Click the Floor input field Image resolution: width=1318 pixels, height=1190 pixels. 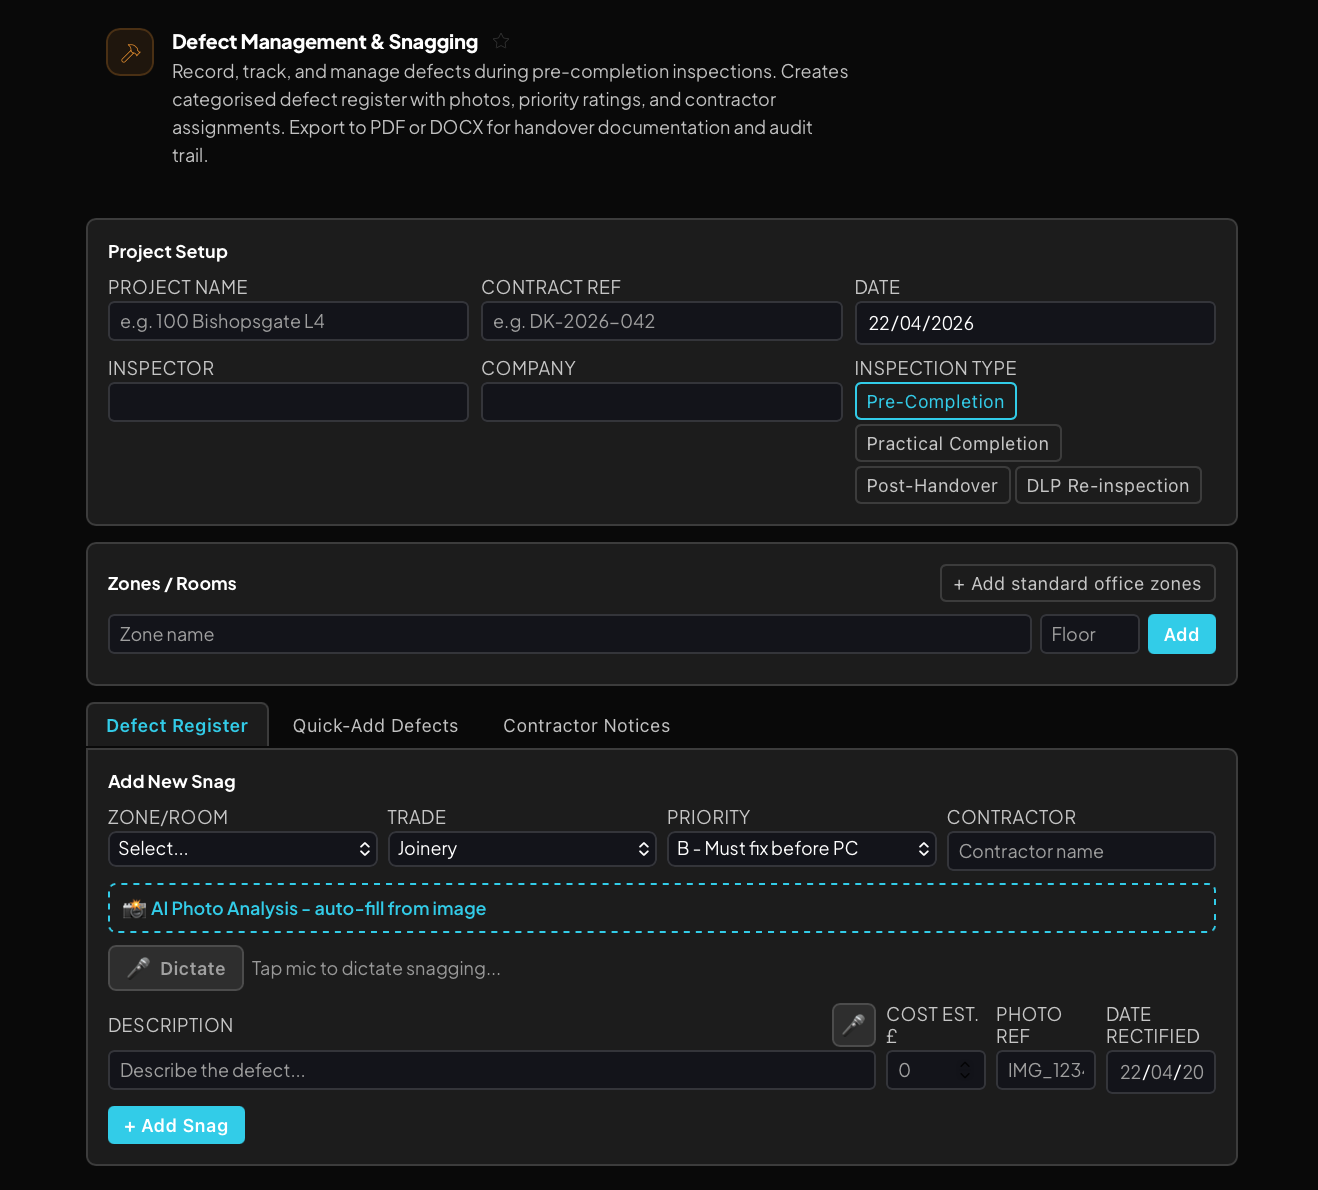point(1090,634)
